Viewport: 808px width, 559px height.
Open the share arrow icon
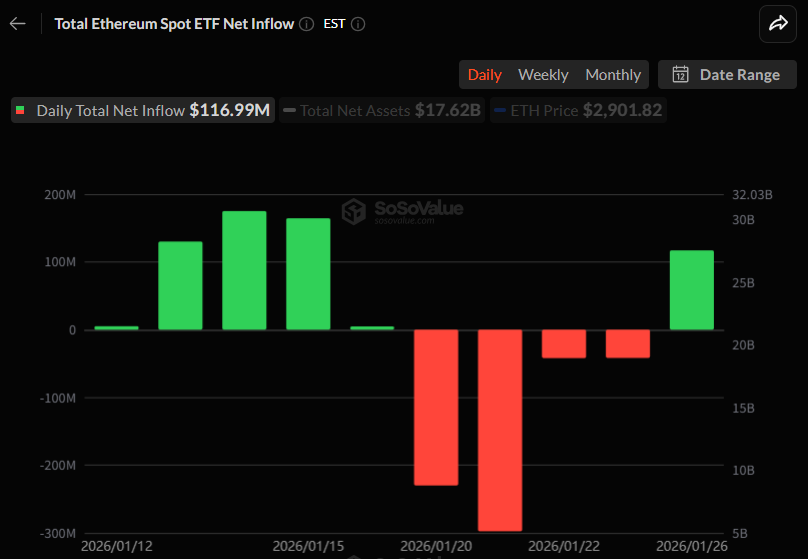point(777,25)
